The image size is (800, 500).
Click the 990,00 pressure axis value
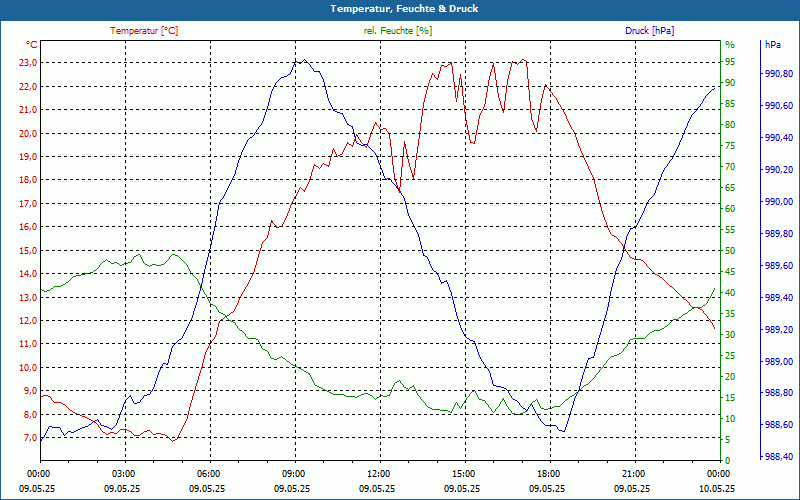(x=779, y=202)
